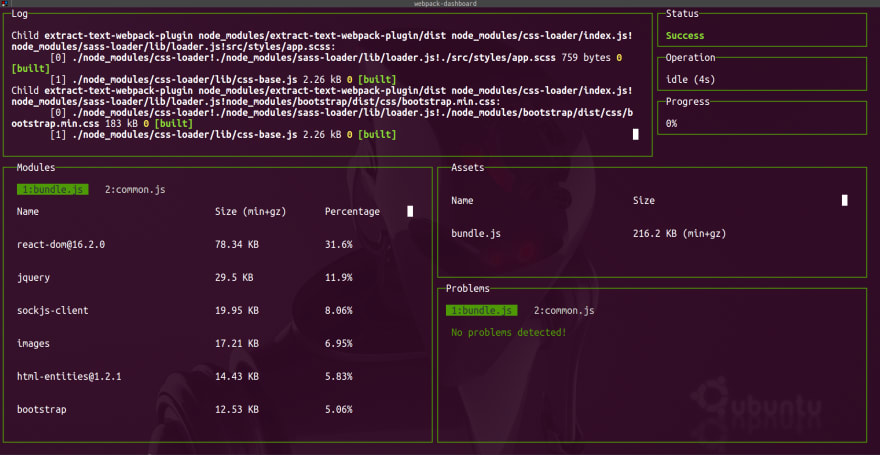880x455 pixels.
Task: Select the bundle.js asset row name
Action: click(476, 233)
